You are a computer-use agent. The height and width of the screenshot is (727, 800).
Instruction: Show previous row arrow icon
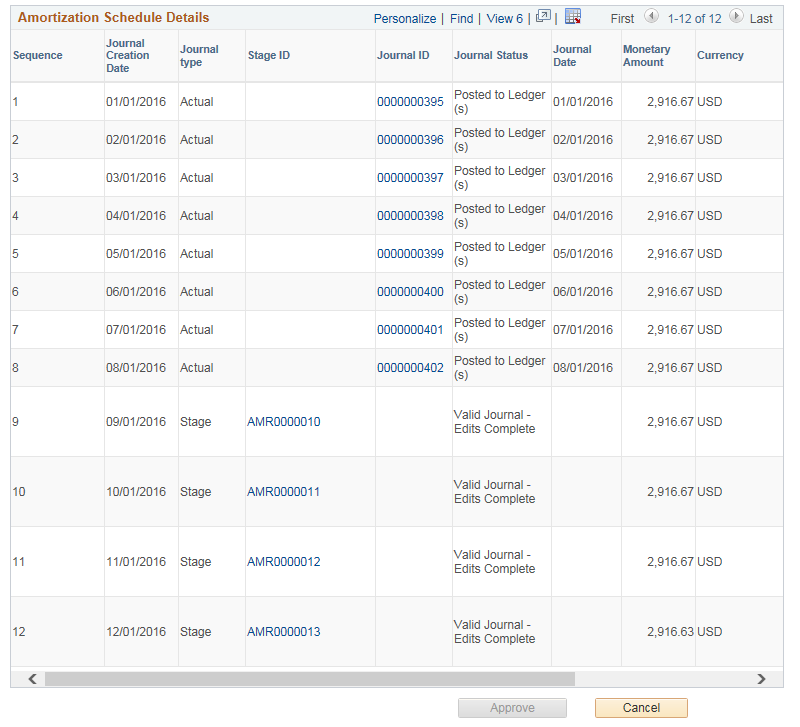(x=651, y=16)
